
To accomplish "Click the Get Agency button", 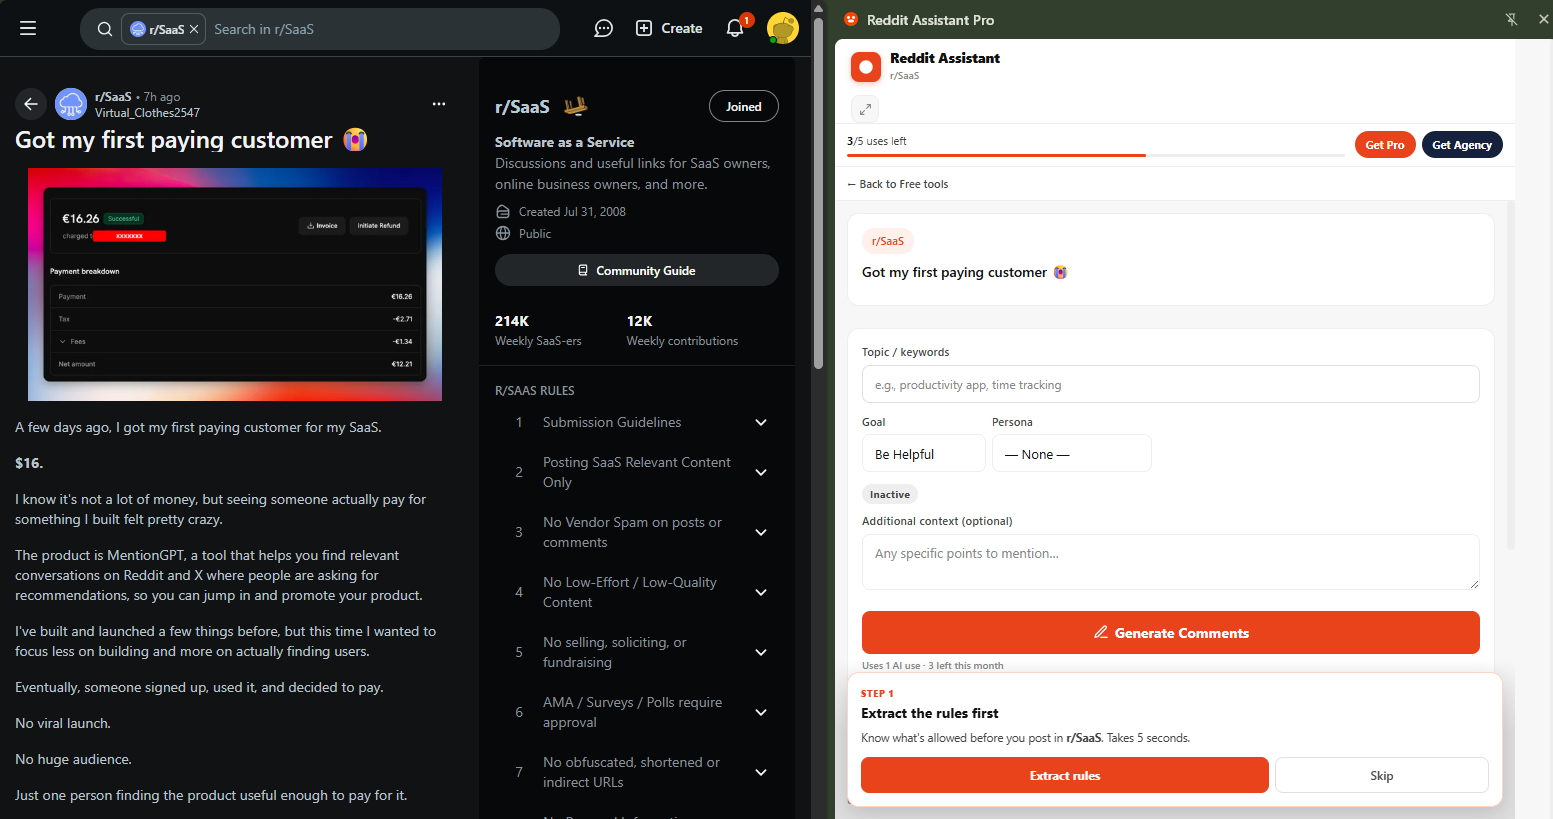I will (x=1461, y=145).
